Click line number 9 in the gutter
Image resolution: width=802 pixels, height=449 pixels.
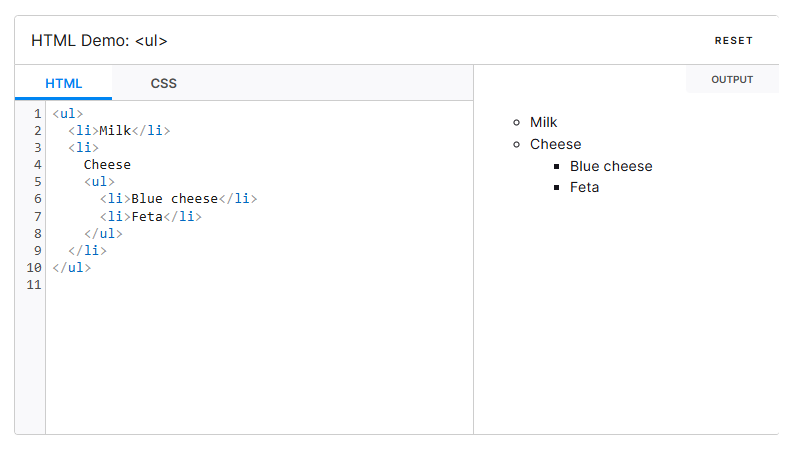(37, 250)
